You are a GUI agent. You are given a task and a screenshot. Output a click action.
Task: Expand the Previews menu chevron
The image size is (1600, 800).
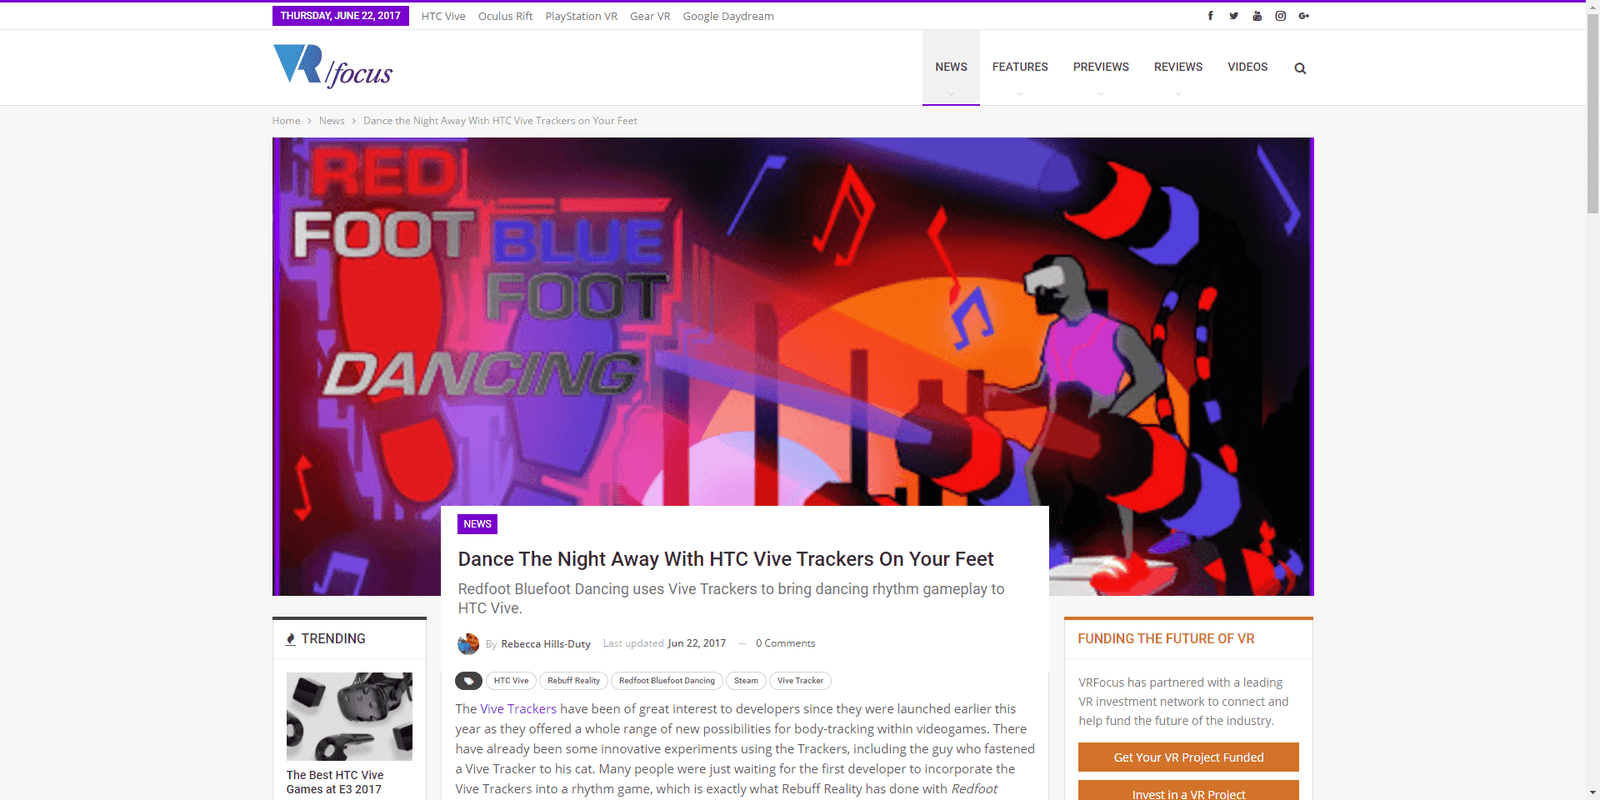point(1101,94)
